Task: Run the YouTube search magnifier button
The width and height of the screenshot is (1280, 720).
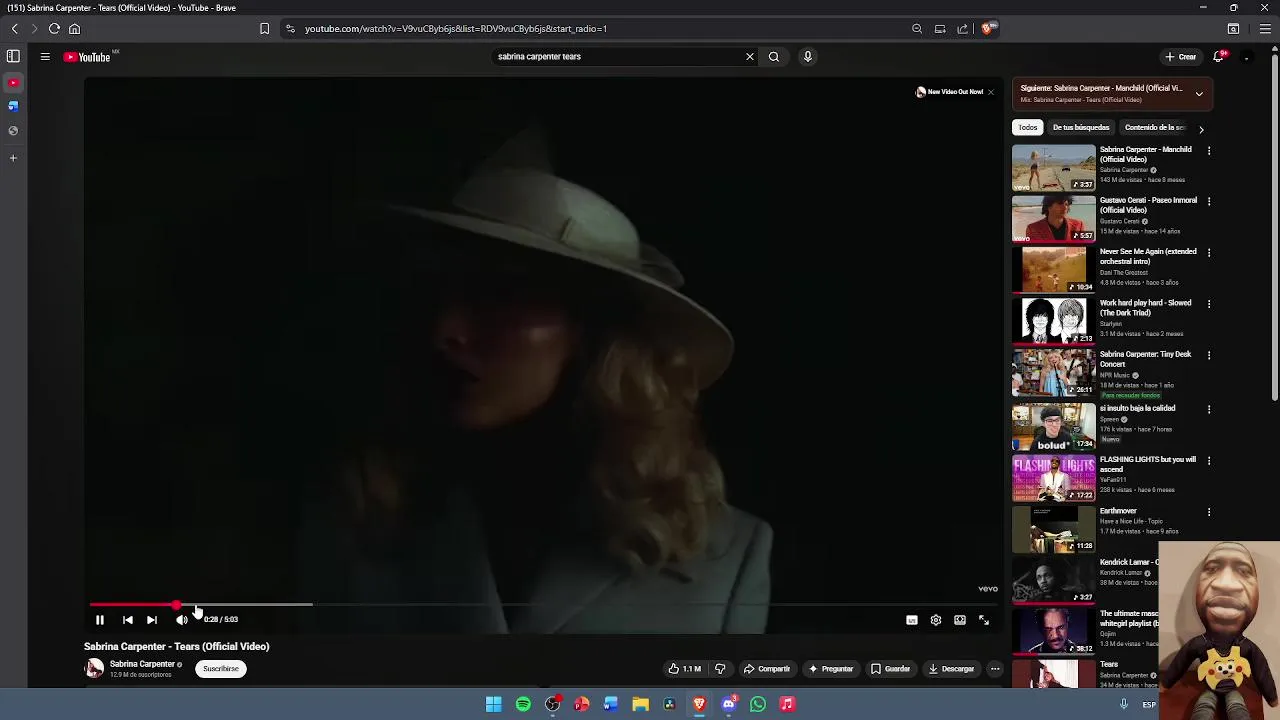Action: coord(774,57)
